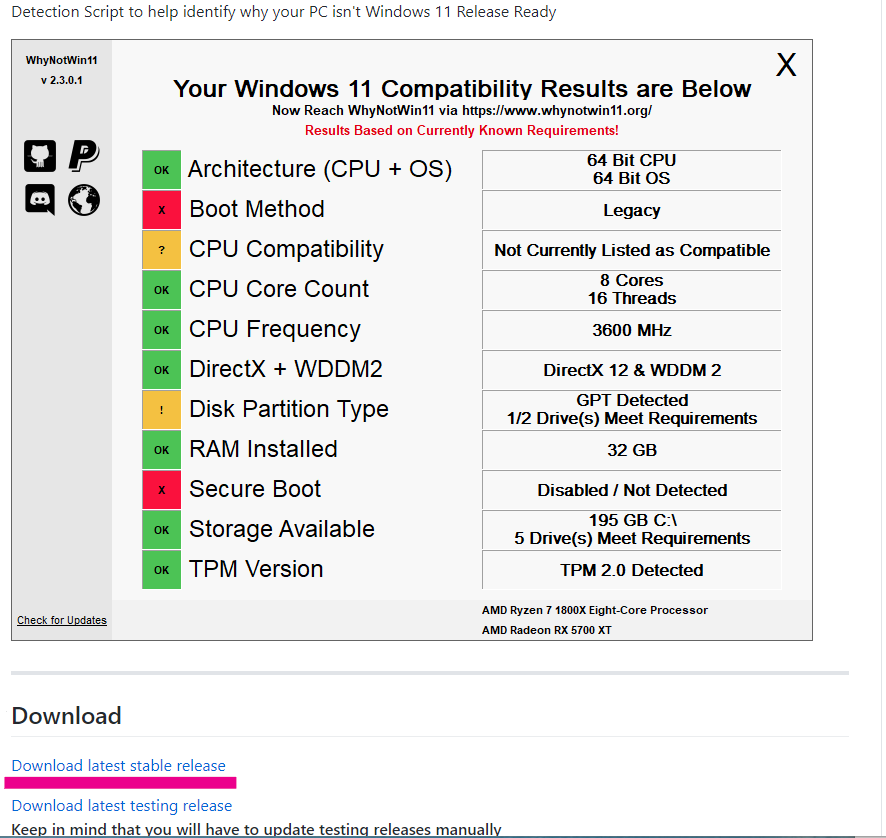Click the green OK status for Storage Available
Viewport: 886px width, 838px height.
tap(162, 530)
